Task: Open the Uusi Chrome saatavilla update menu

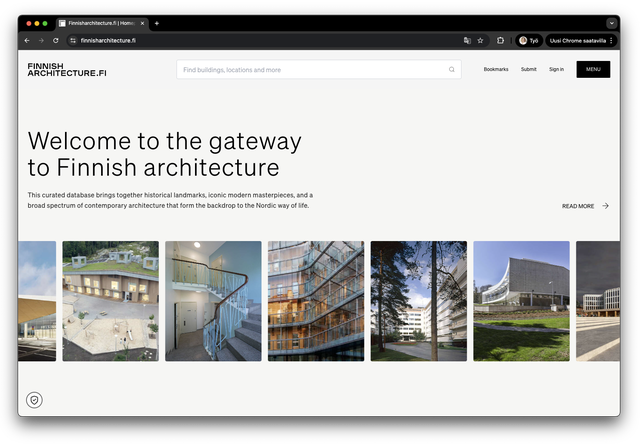Action: pos(580,41)
